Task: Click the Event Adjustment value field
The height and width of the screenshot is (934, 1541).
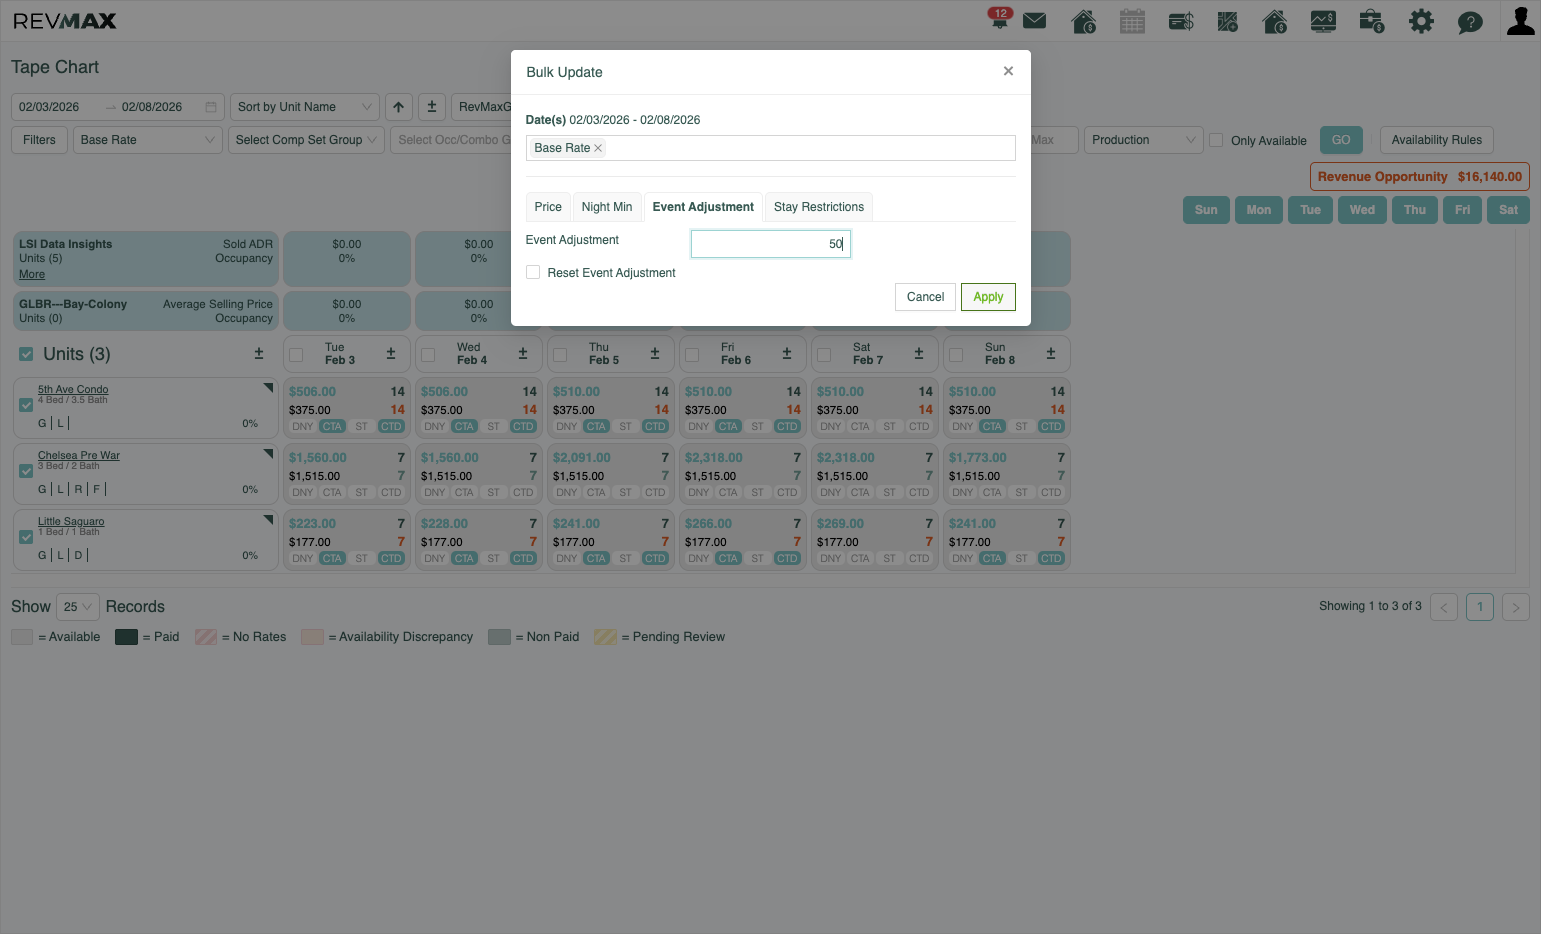Action: 771,244
